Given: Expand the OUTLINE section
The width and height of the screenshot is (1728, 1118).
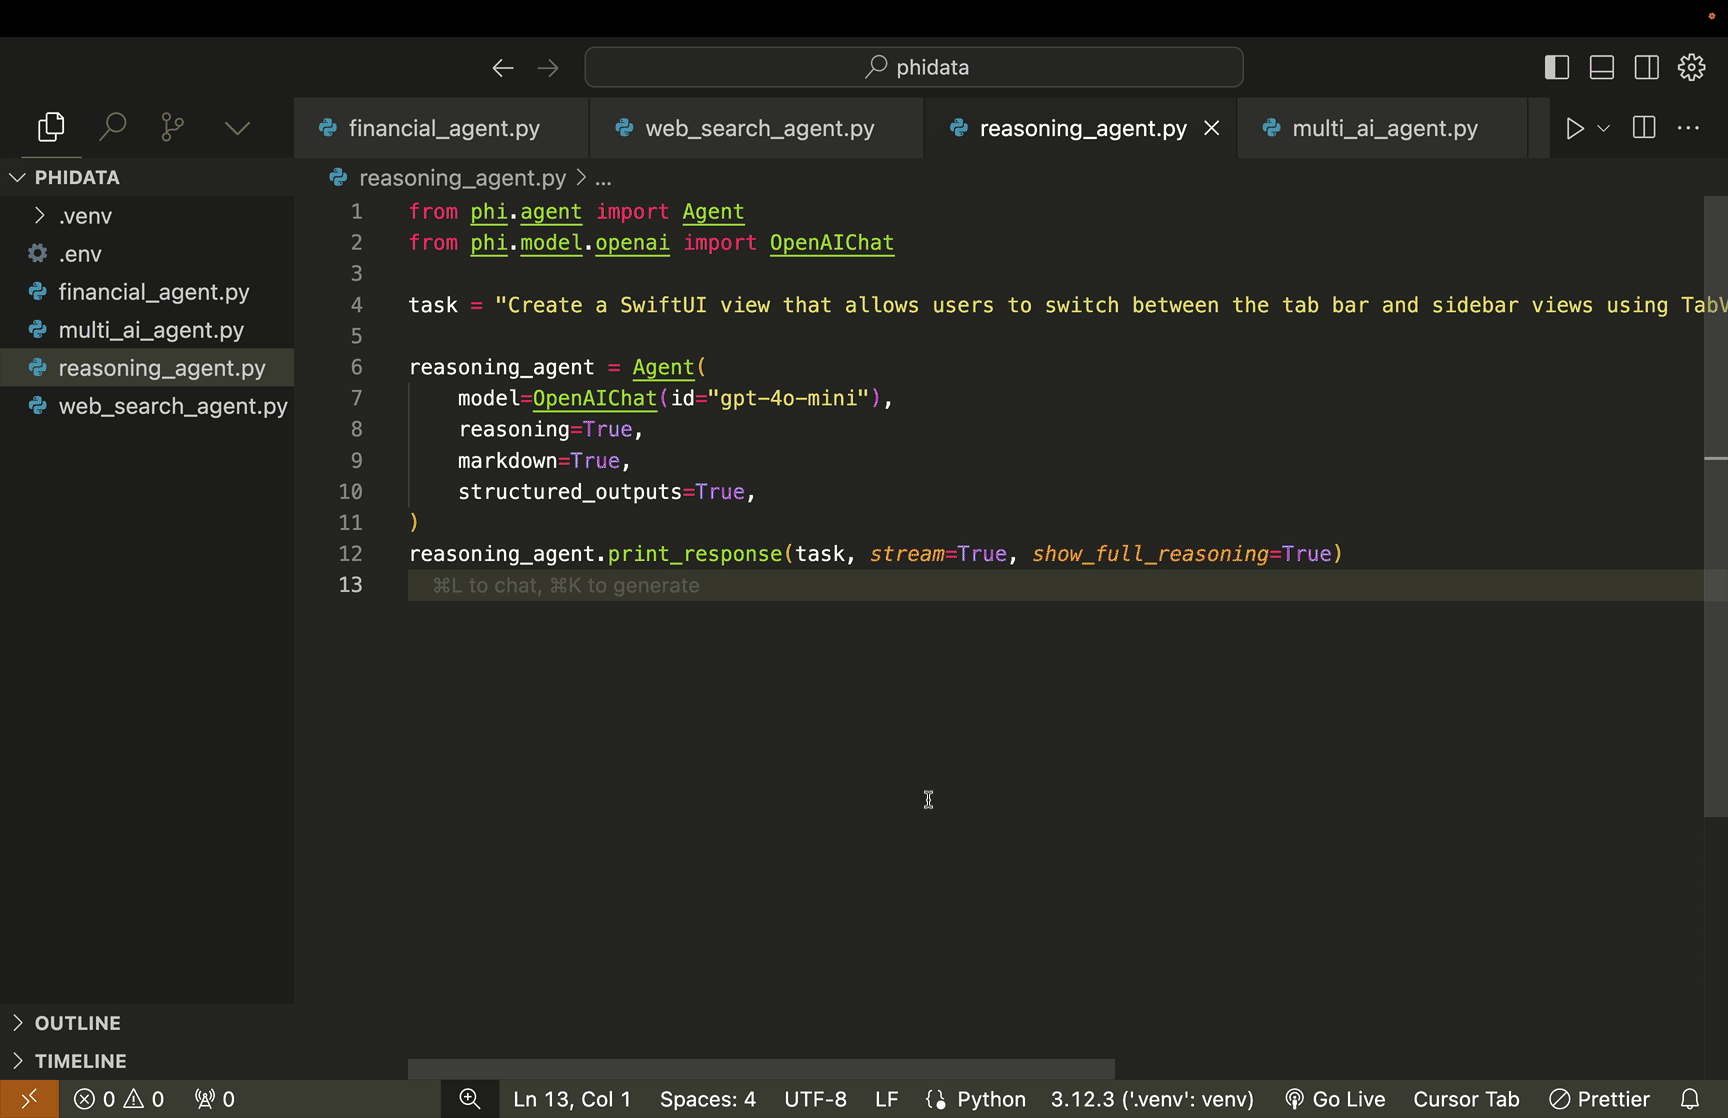Looking at the screenshot, I should [77, 1023].
